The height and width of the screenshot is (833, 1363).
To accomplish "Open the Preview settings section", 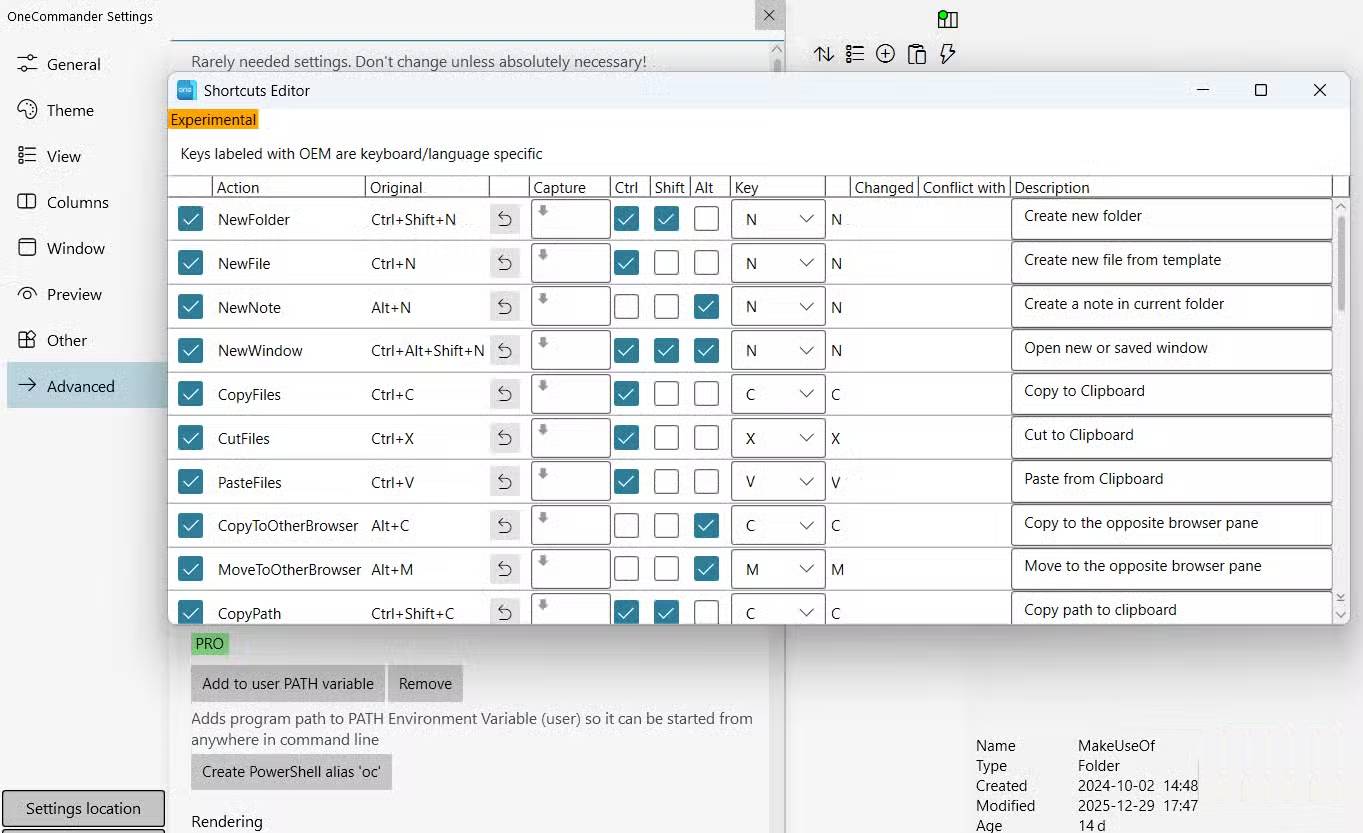I will [x=74, y=295].
